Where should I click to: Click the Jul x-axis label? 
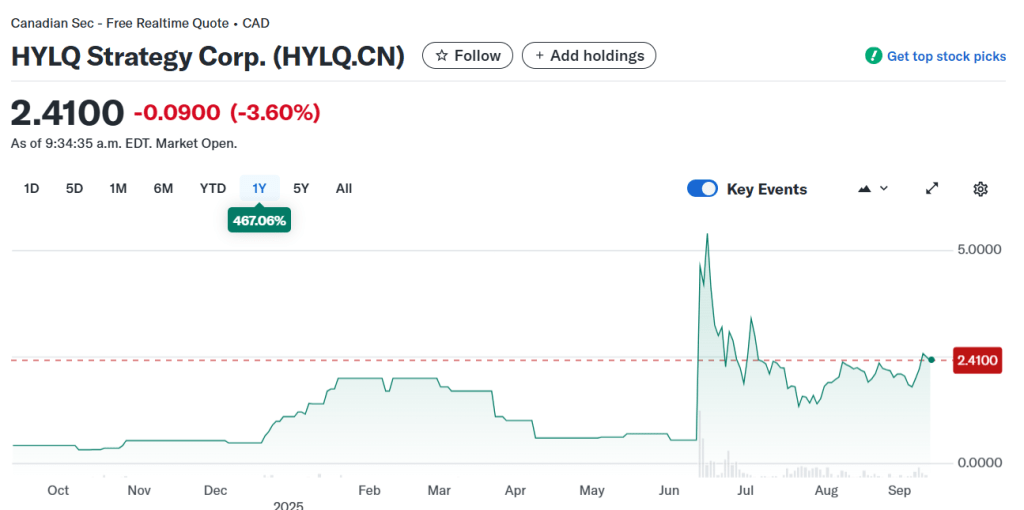point(746,490)
